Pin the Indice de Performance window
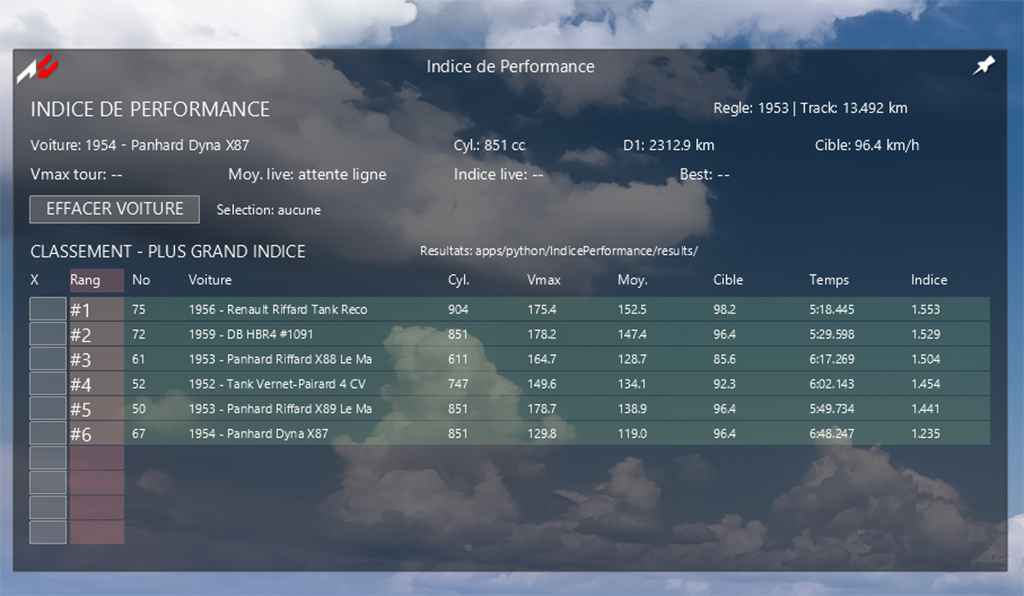Screen dimensions: 1024x596 point(984,66)
